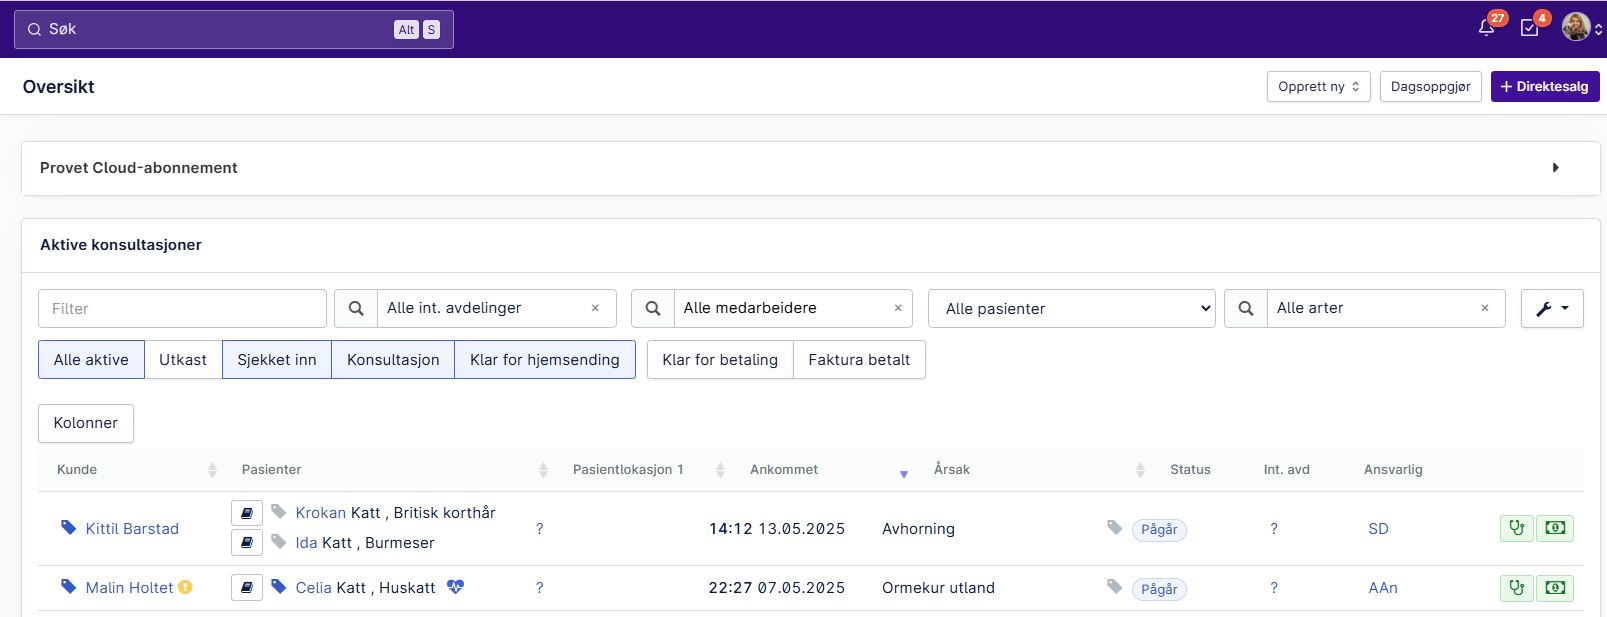Screen dimensions: 1607x617
Task: Click responsible SD link
Action: point(1378,529)
